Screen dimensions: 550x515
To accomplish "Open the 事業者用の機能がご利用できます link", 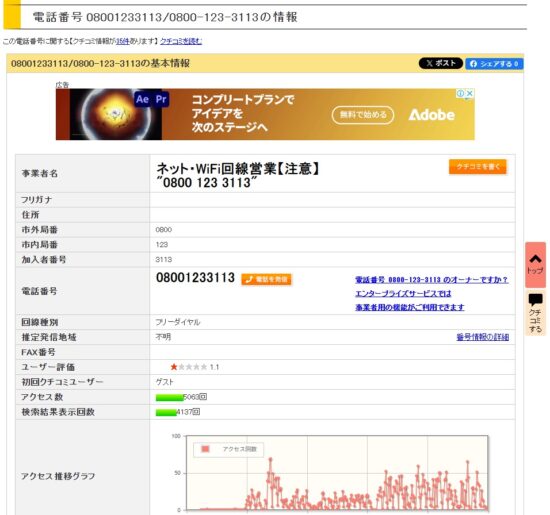I will tap(410, 307).
